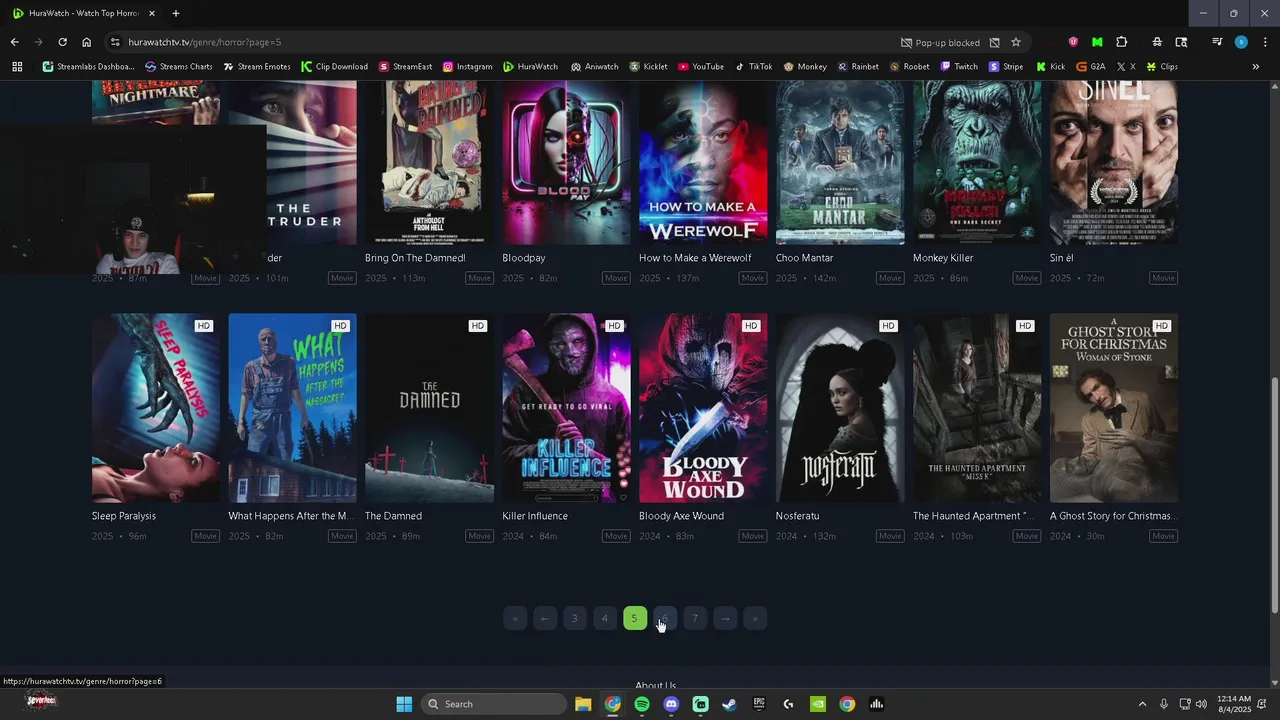Open the Extensions puzzle icon

pyautogui.click(x=1121, y=42)
